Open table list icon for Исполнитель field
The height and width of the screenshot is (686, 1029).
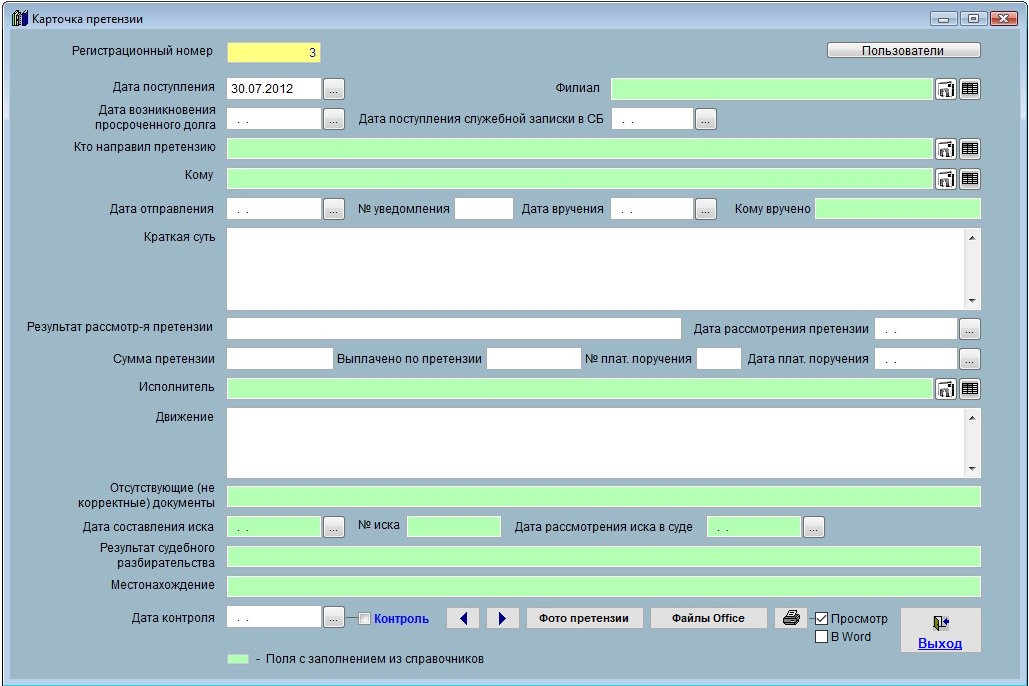point(970,389)
